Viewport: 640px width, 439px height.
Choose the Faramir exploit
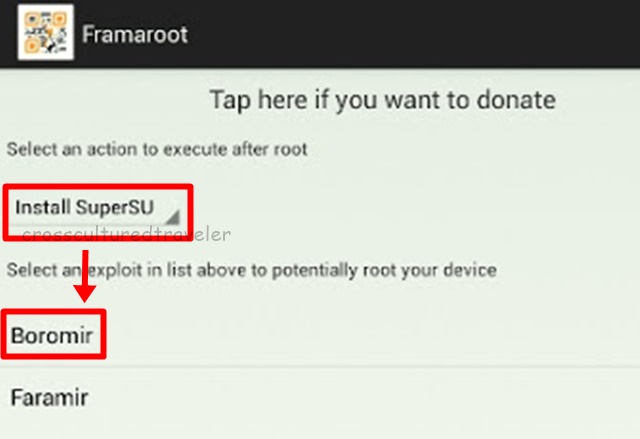[x=49, y=398]
